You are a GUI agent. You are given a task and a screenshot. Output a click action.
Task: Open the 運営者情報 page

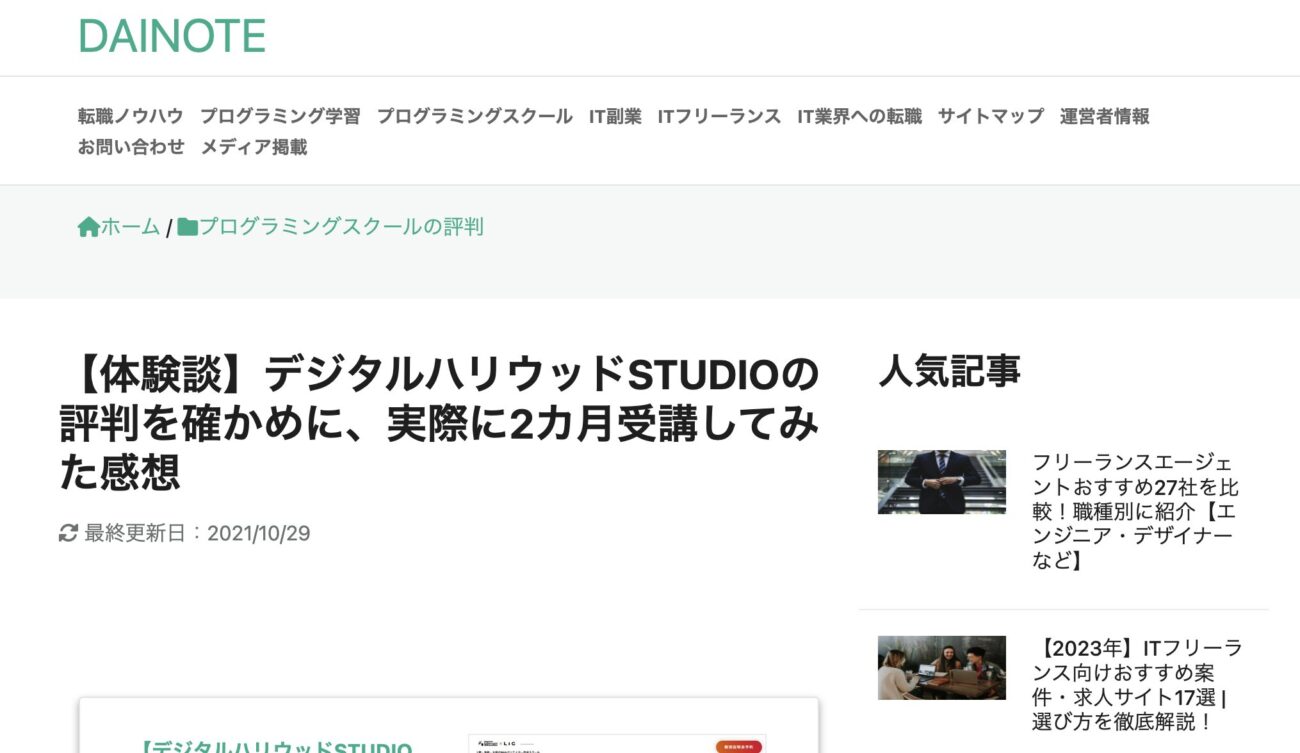(x=1104, y=116)
